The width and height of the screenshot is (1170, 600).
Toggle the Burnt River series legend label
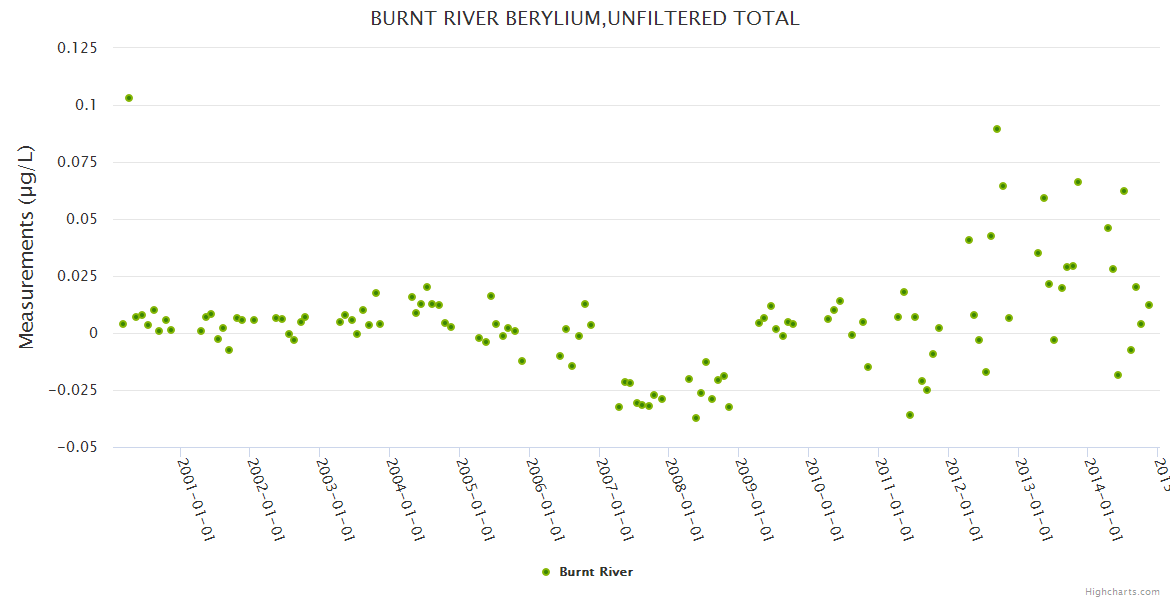point(596,572)
